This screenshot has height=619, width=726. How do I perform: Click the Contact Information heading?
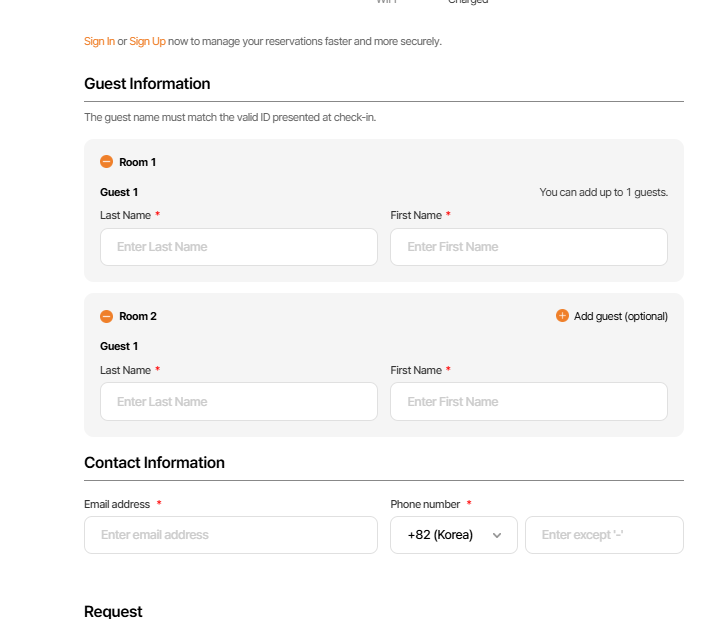154,463
